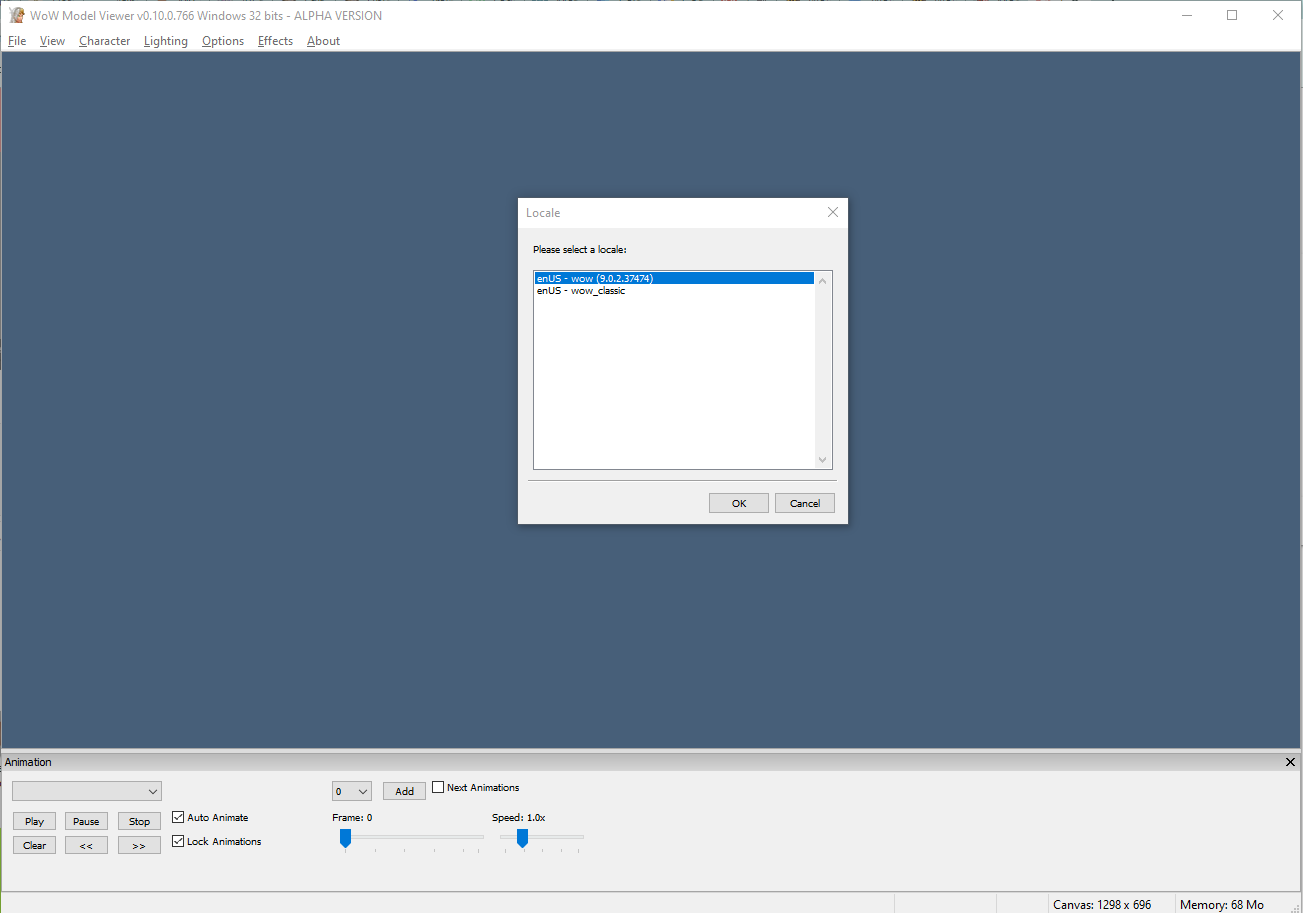
Task: Click scroll down arrow in locale list
Action: click(823, 460)
